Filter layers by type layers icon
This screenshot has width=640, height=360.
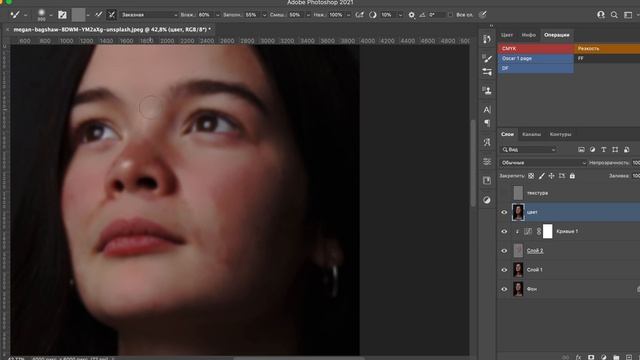(x=604, y=150)
